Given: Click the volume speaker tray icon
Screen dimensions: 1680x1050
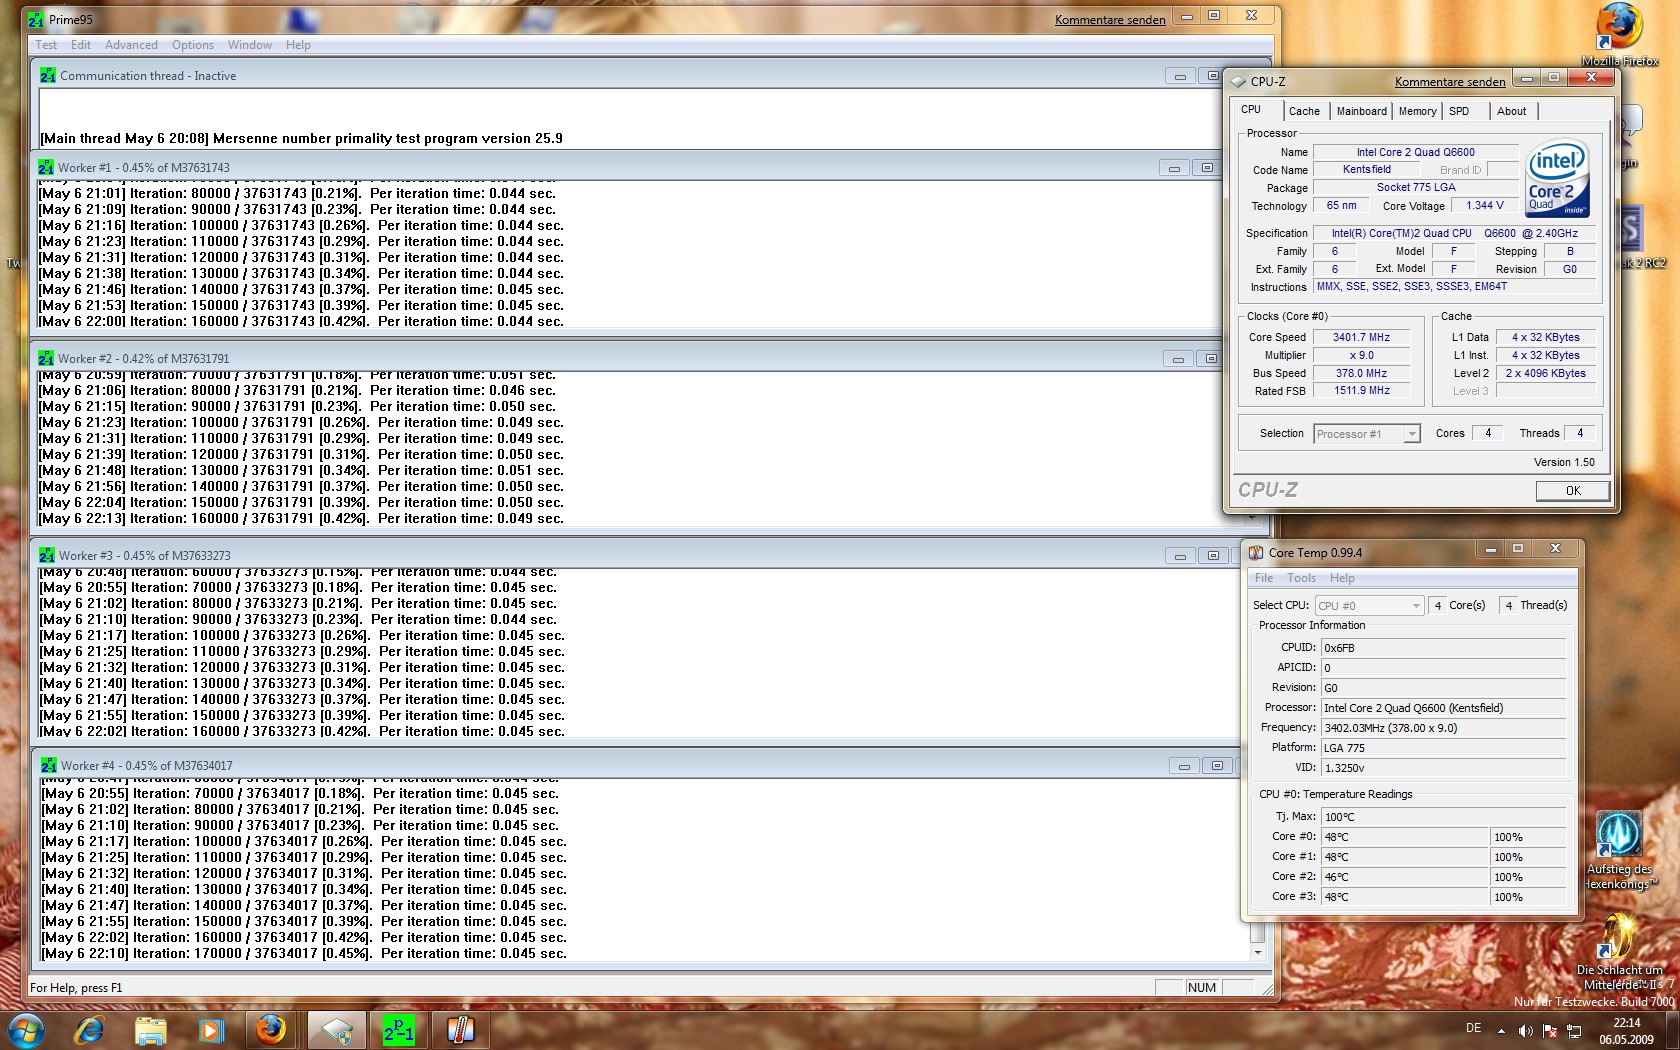Looking at the screenshot, I should (1525, 1030).
